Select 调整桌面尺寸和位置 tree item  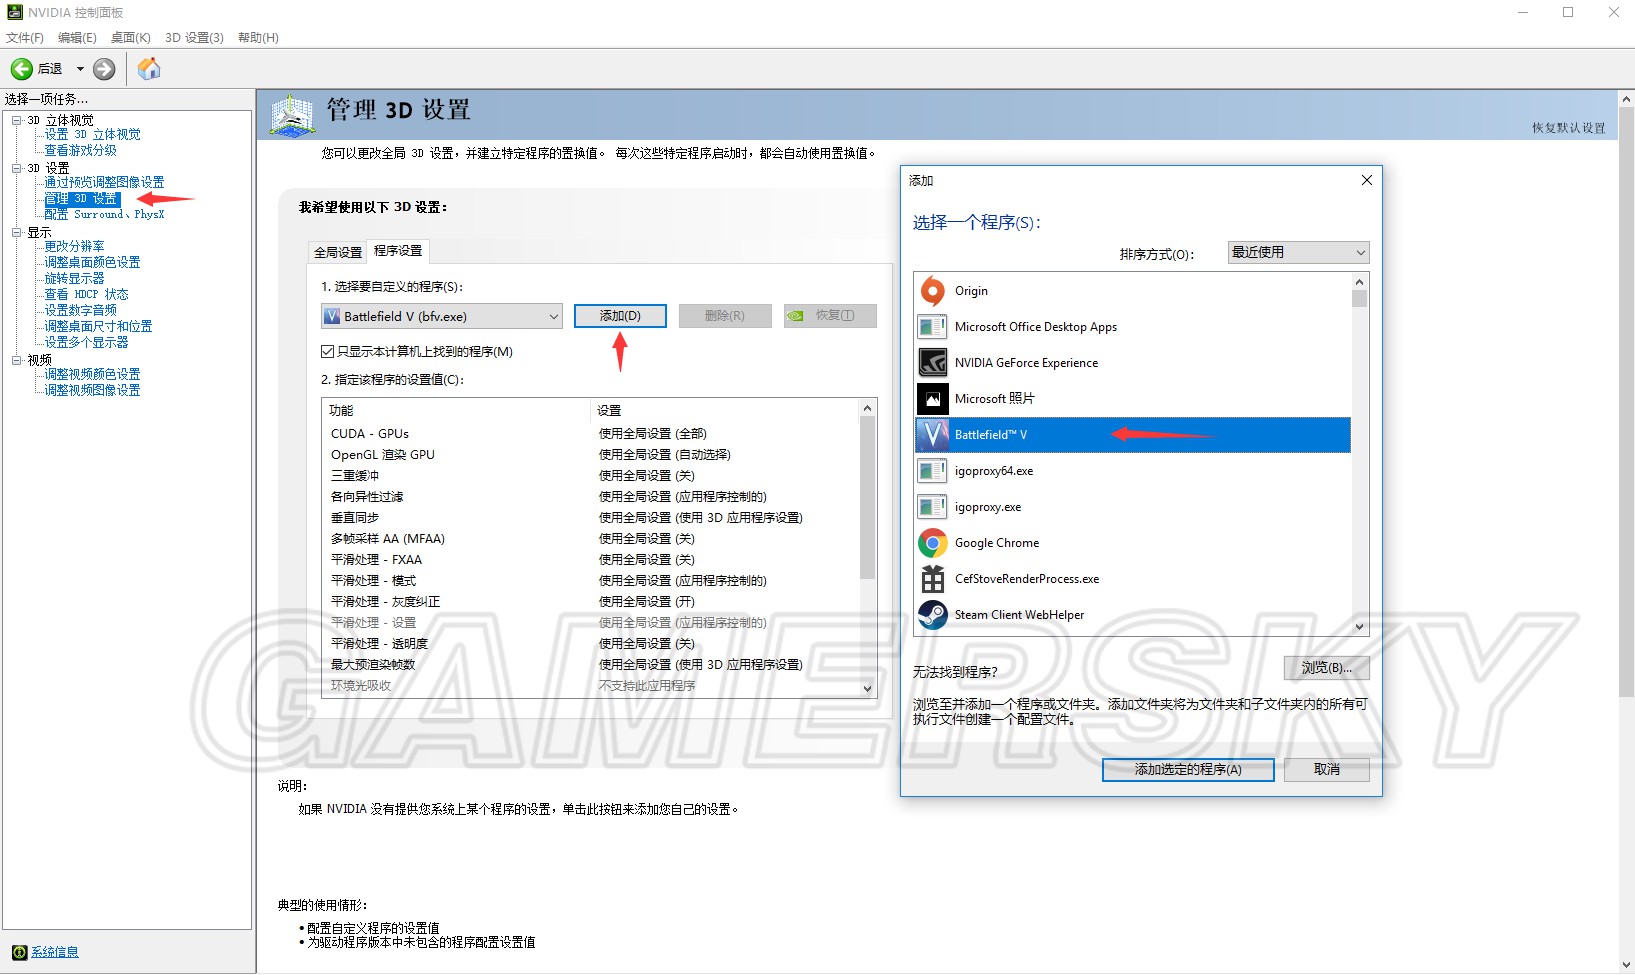click(x=98, y=326)
